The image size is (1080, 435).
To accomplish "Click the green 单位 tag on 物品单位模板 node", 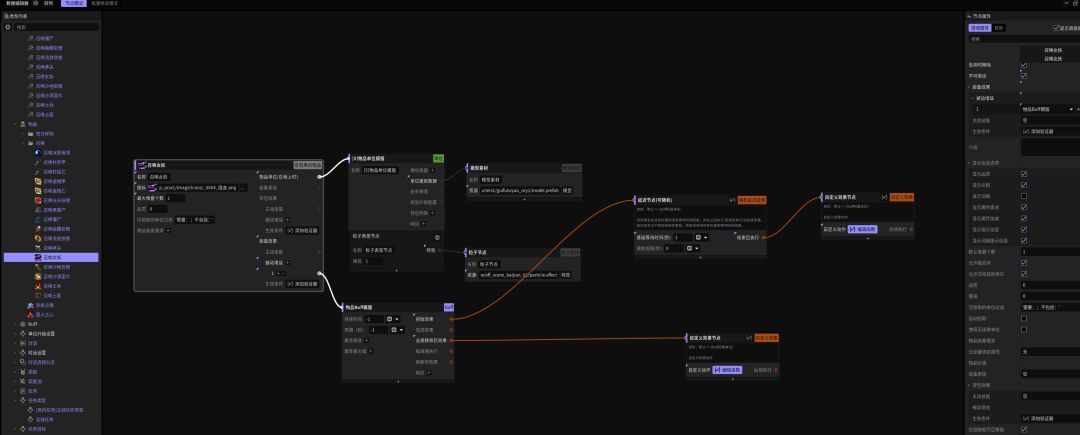I will [438, 159].
